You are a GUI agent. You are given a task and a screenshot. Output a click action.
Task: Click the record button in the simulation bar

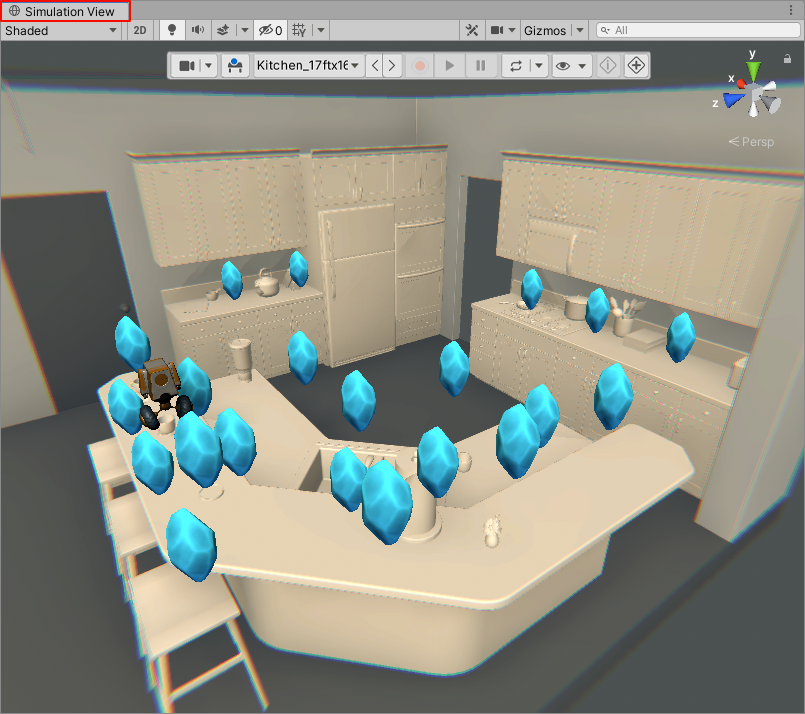tap(419, 65)
